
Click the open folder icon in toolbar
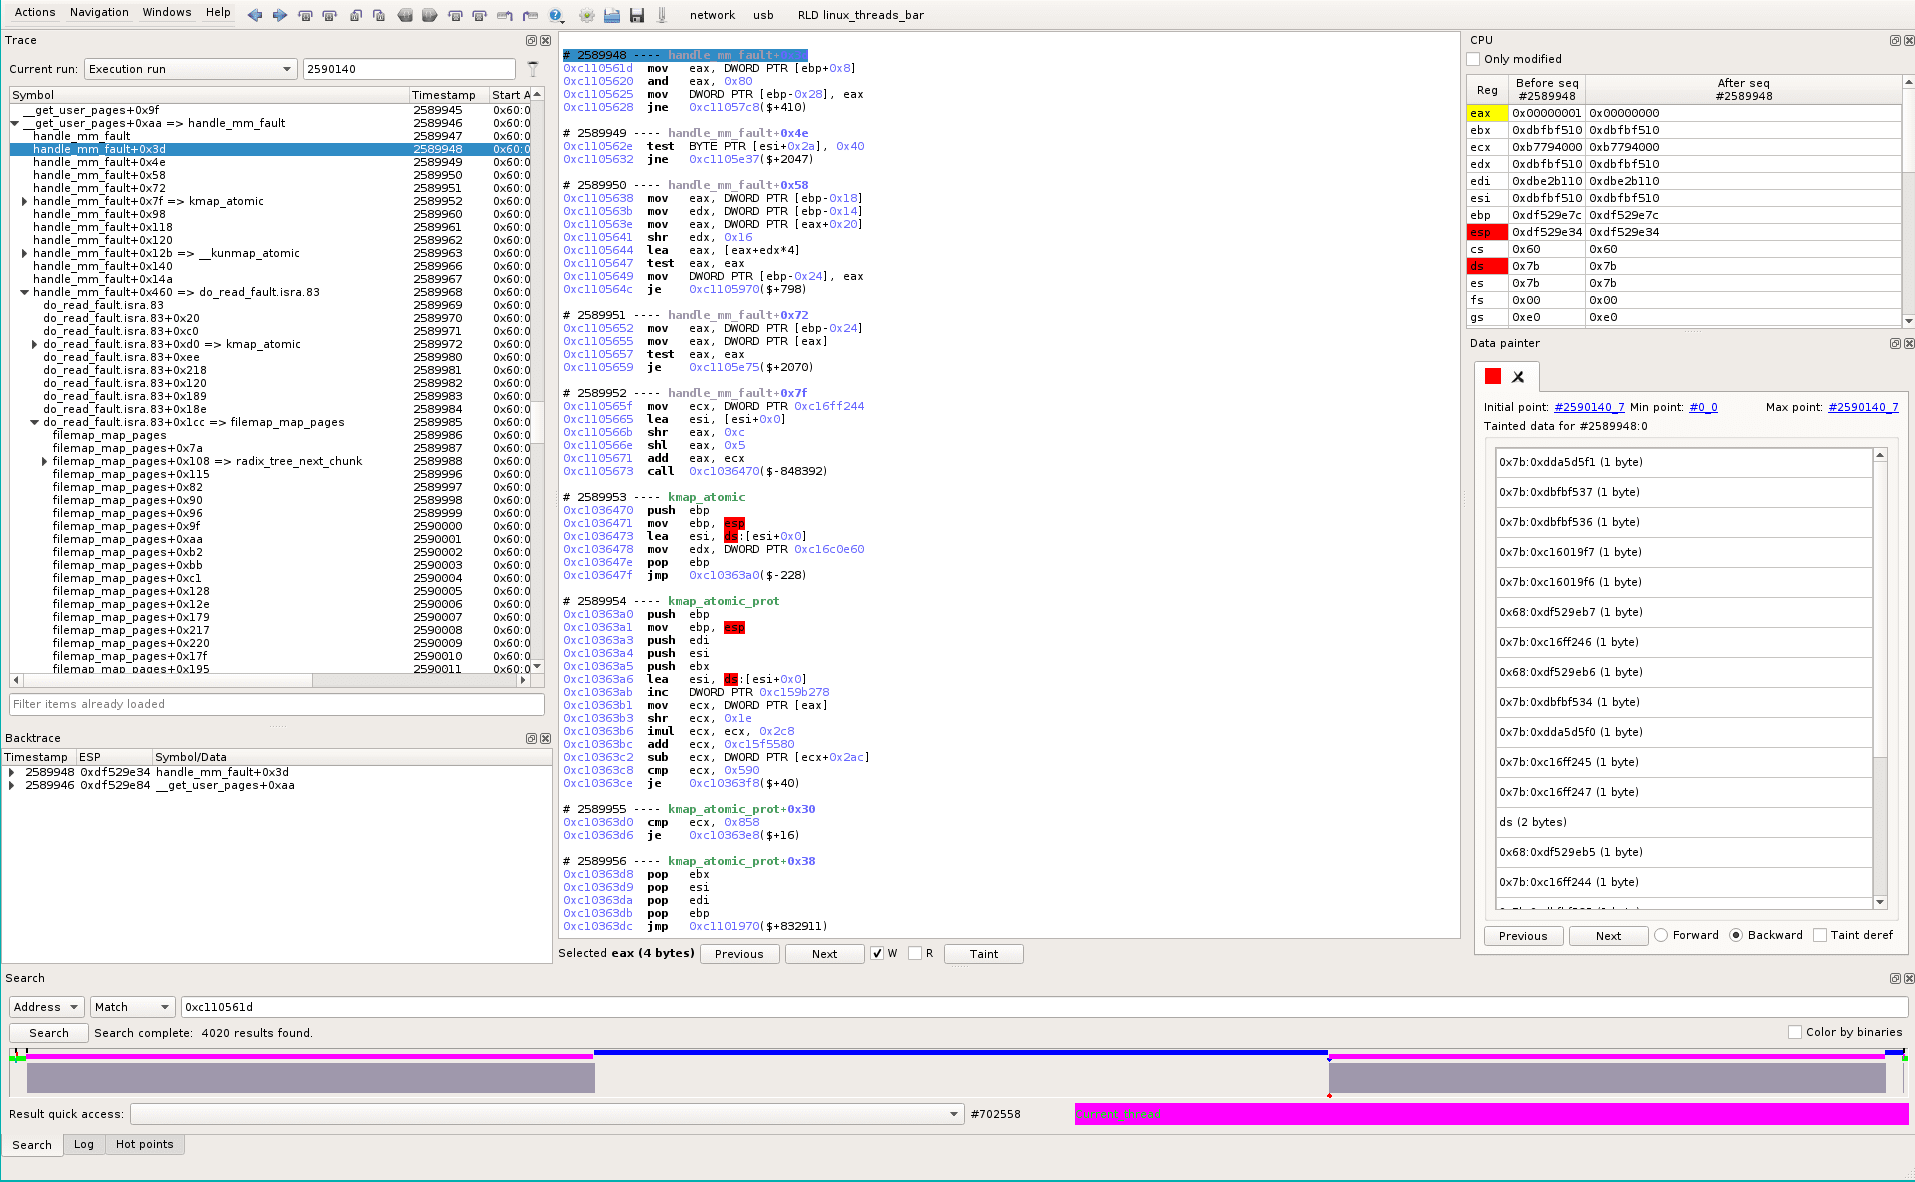point(611,15)
